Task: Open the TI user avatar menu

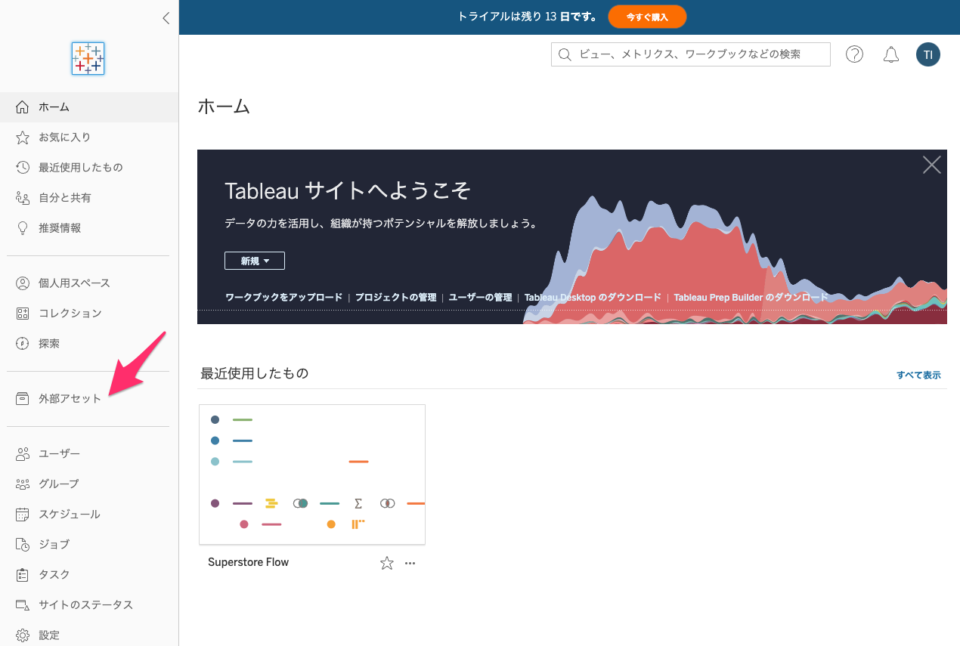Action: [x=928, y=54]
